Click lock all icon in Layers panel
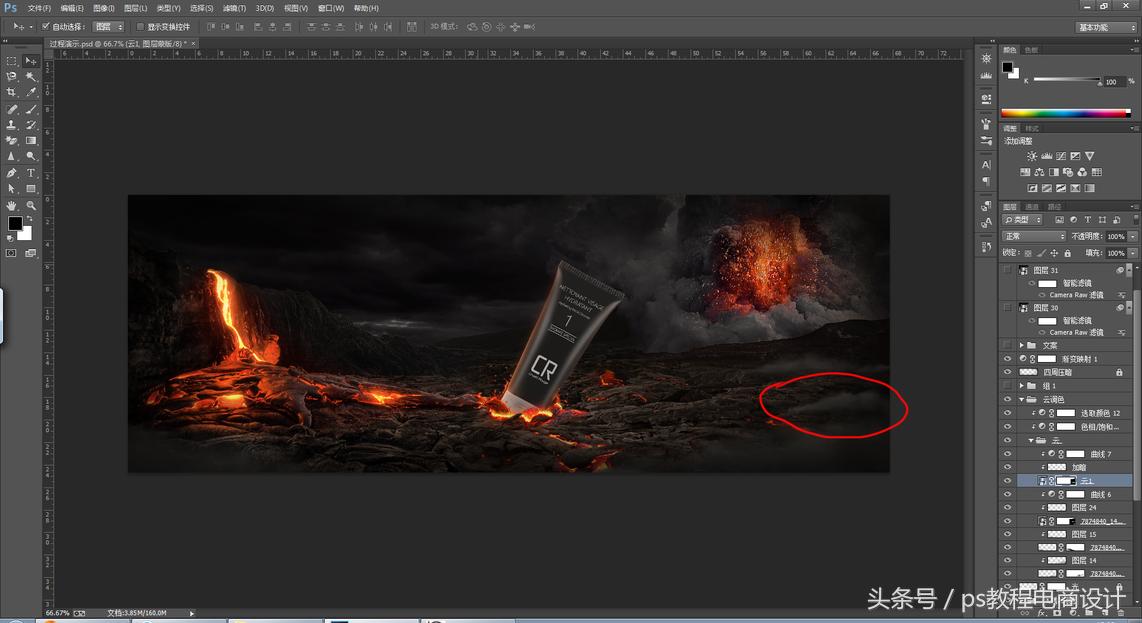1142x623 pixels. [1067, 253]
